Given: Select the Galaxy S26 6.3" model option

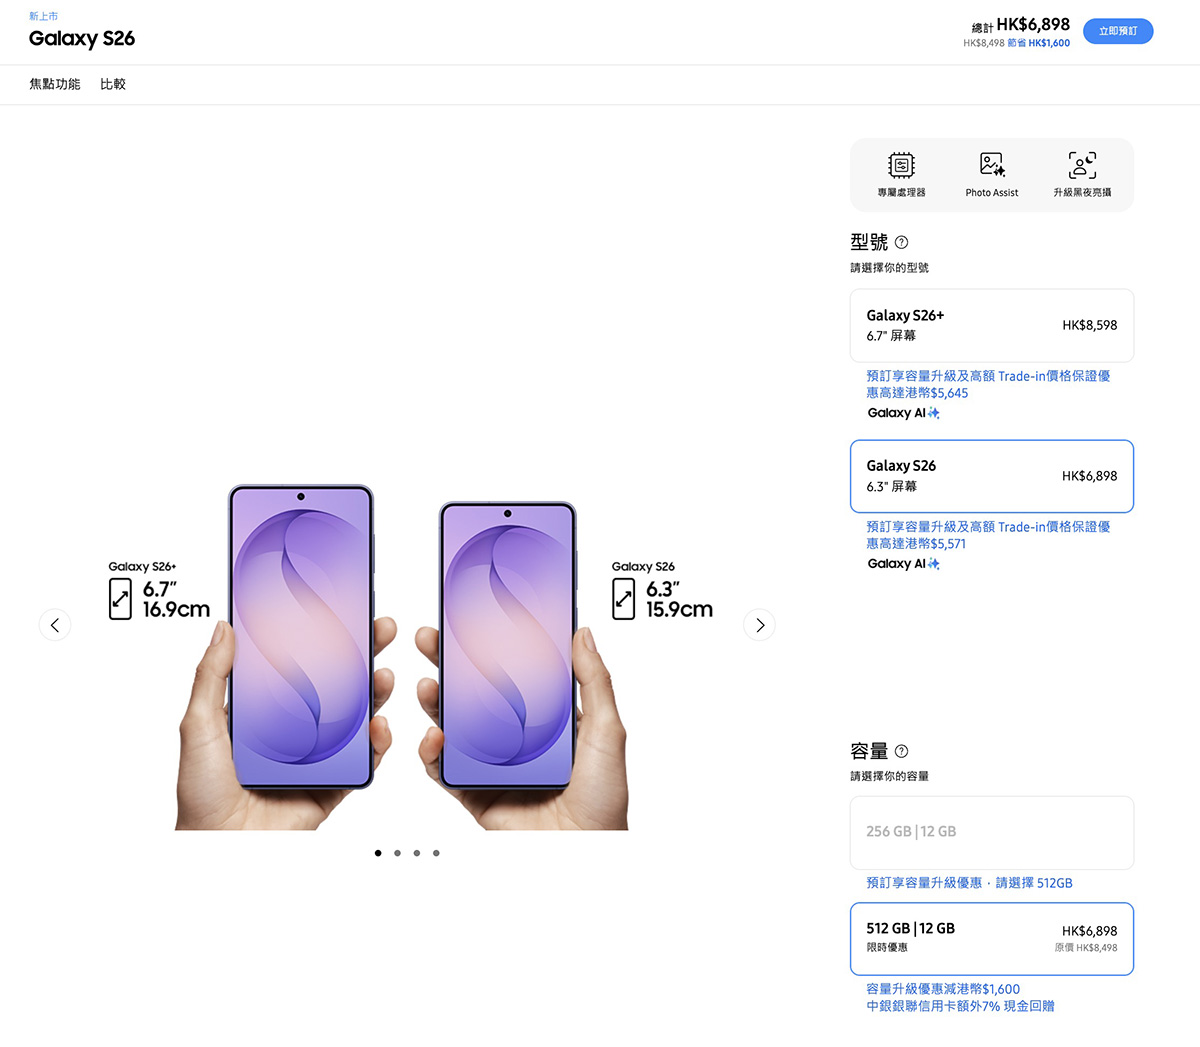Looking at the screenshot, I should click(x=992, y=476).
